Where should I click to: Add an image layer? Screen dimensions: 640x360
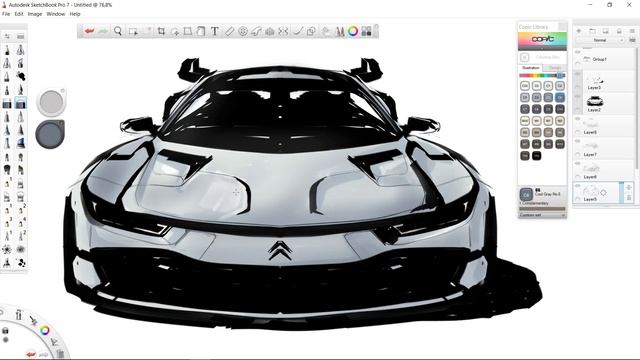pyautogui.click(x=606, y=31)
